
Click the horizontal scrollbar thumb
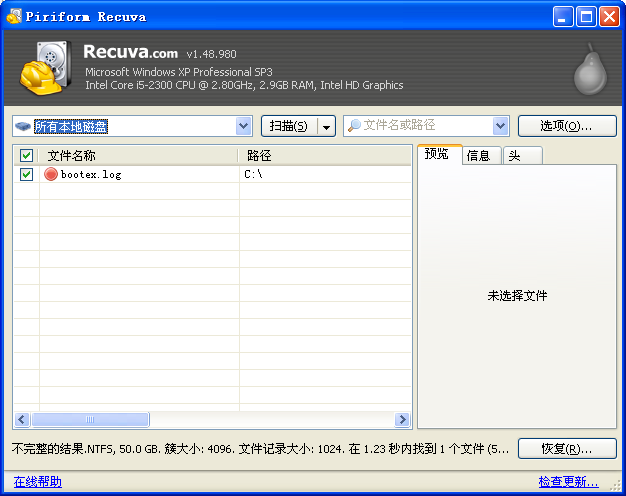click(90, 419)
